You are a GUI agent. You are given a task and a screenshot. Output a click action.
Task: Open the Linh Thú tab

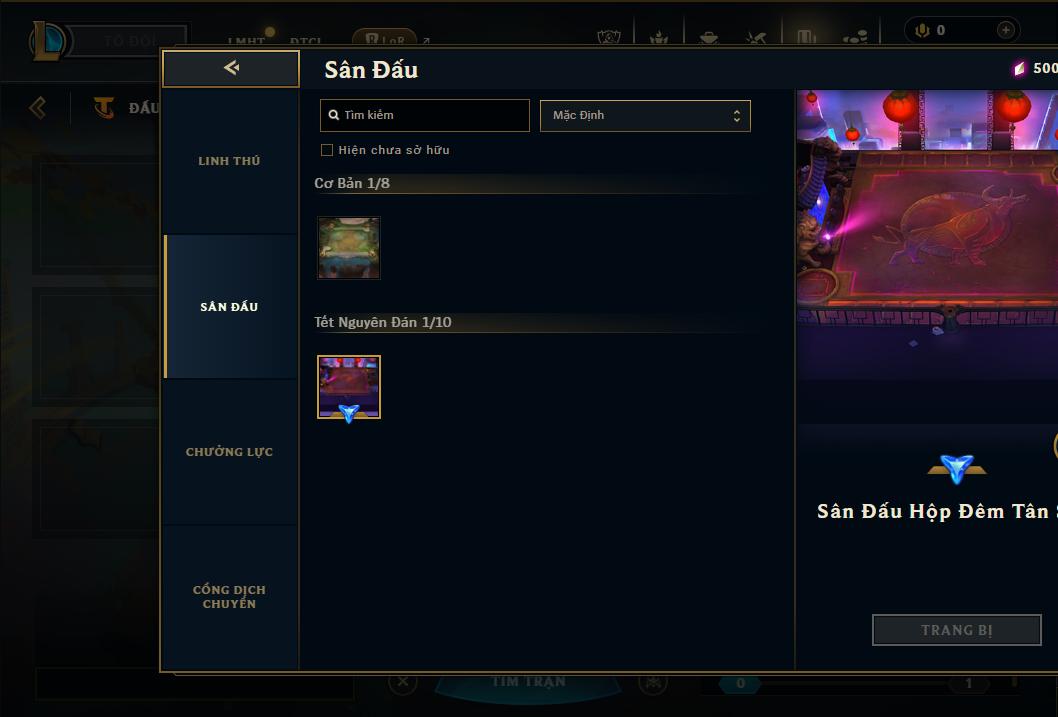(229, 161)
